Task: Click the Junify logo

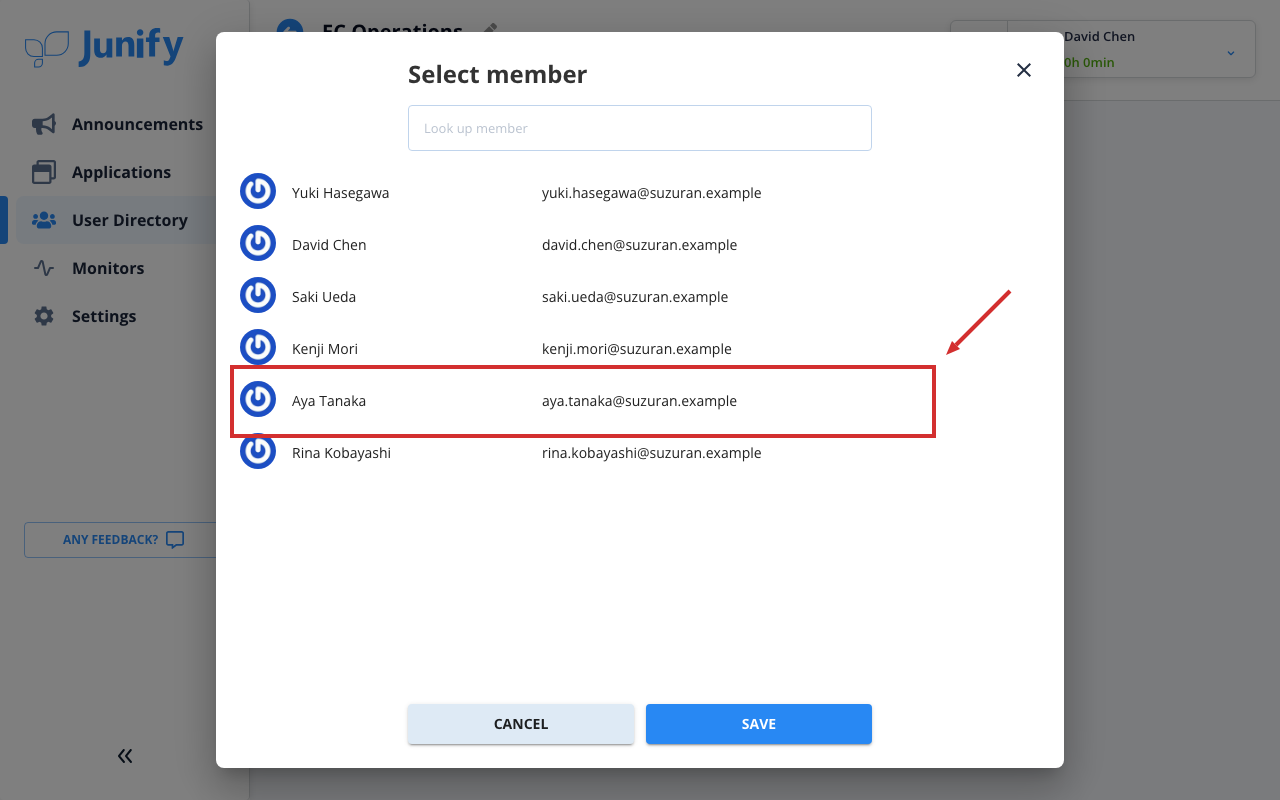Action: [x=104, y=47]
